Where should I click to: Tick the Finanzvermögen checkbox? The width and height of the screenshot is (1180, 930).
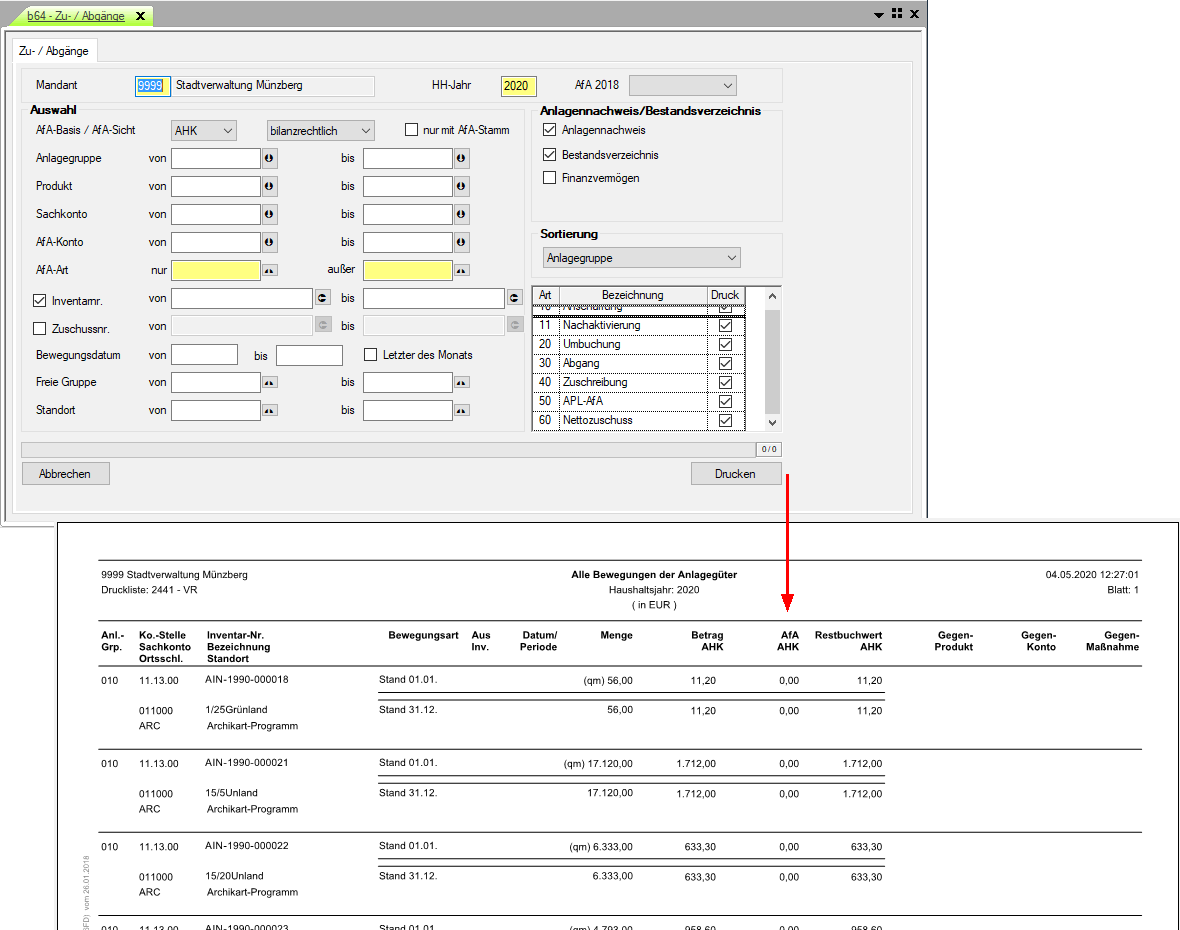point(549,178)
